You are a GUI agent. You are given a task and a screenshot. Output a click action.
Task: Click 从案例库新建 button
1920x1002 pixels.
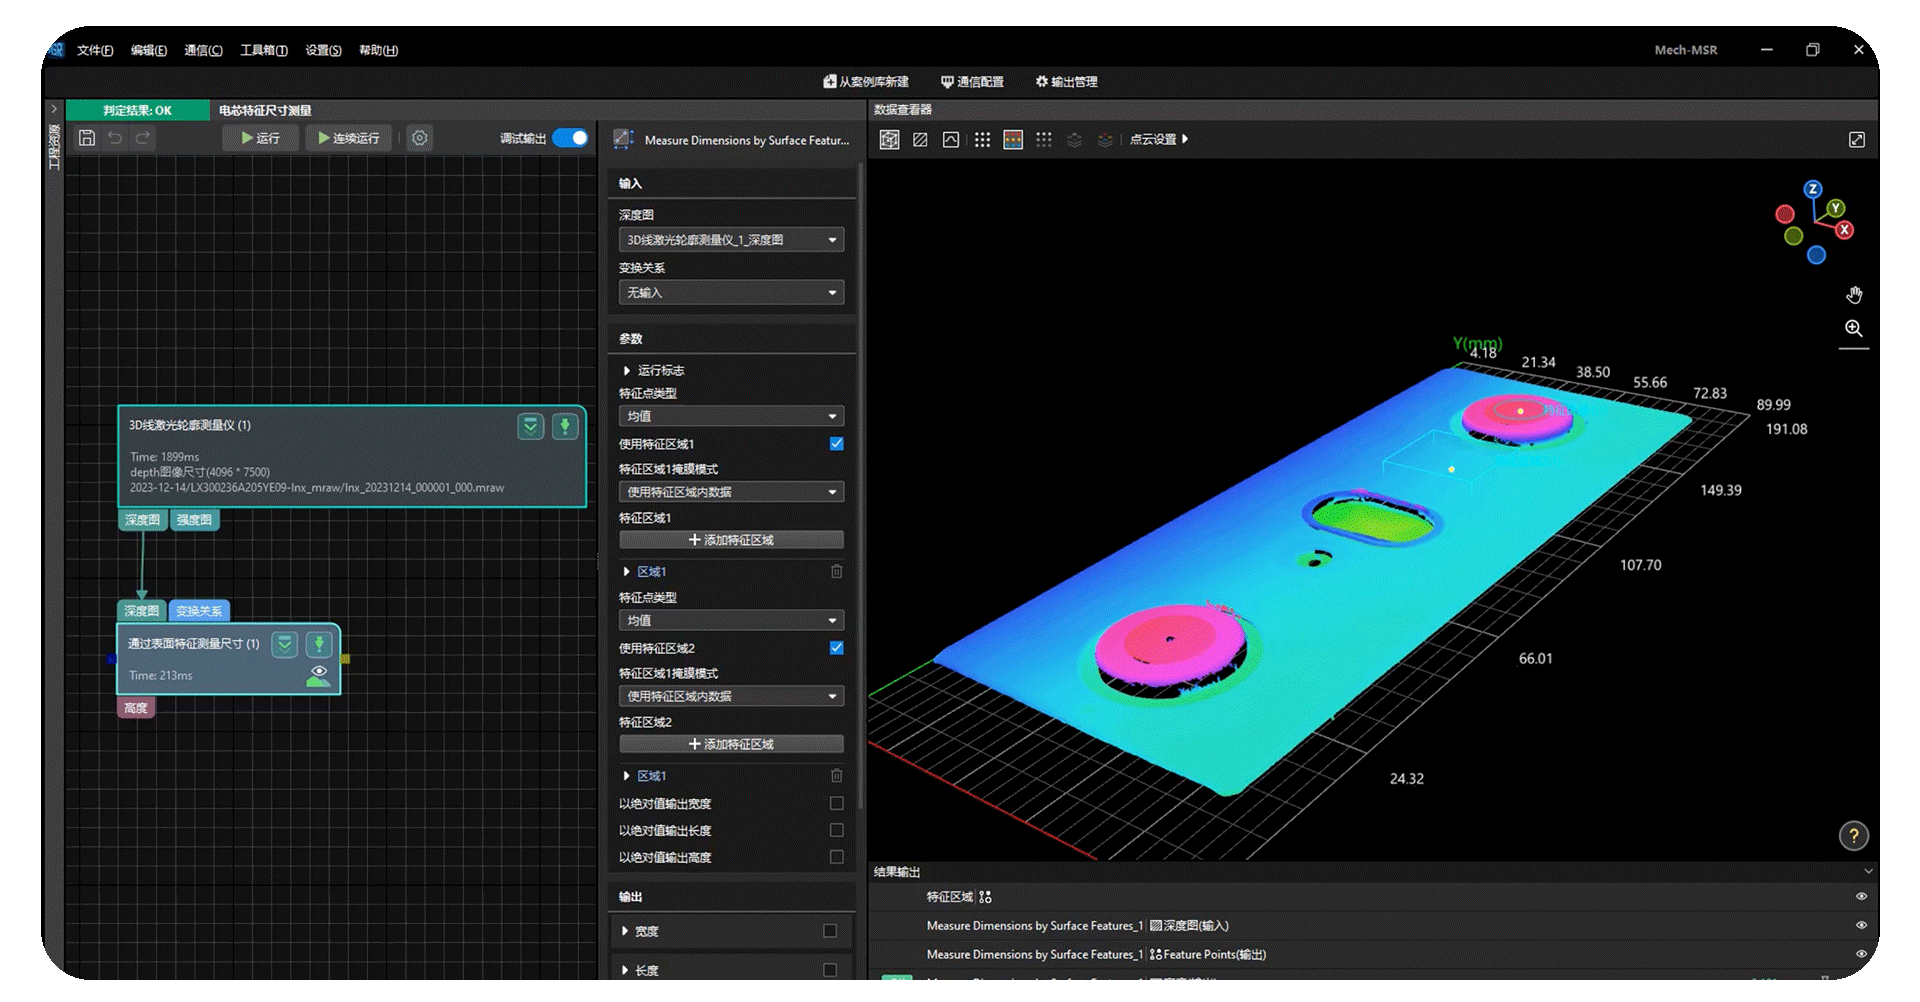[x=866, y=82]
